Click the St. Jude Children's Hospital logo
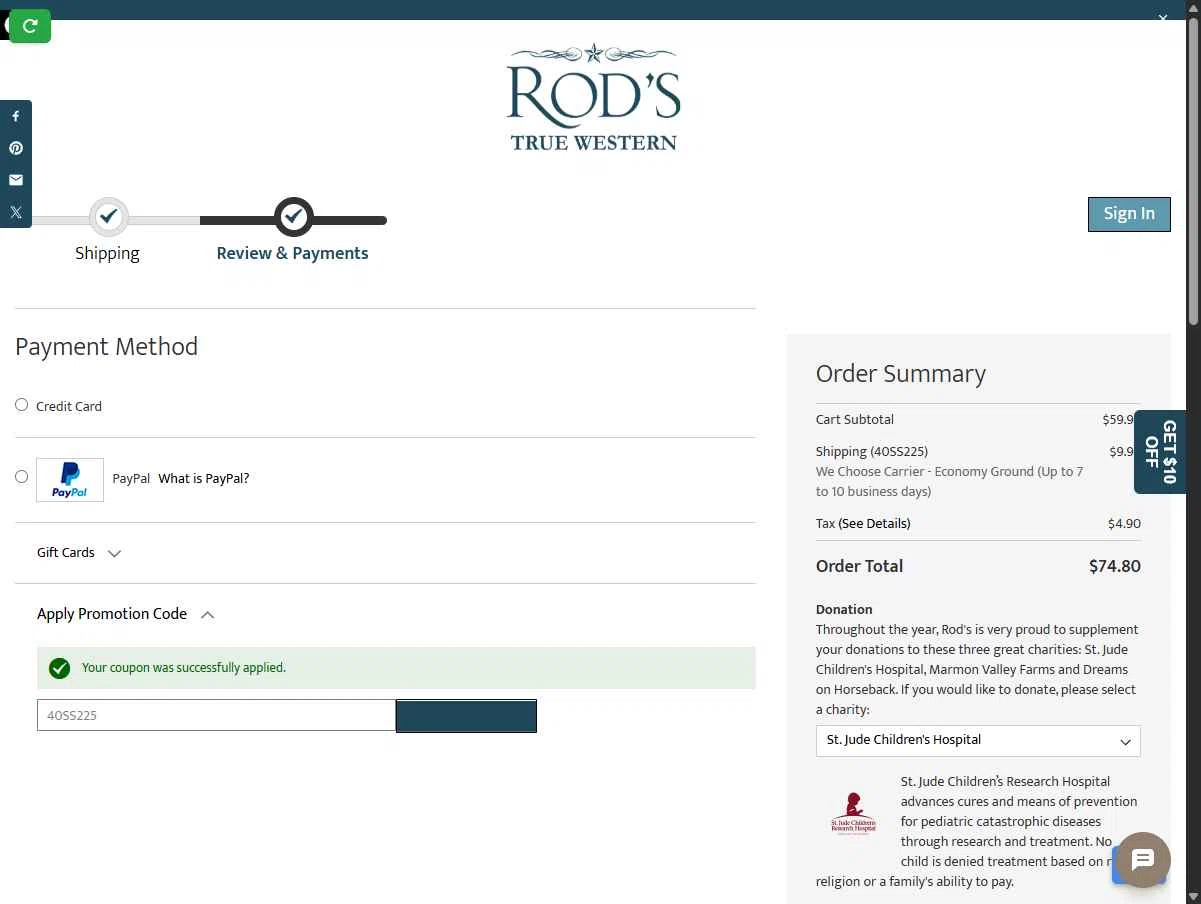This screenshot has height=904, width=1201. [x=853, y=813]
